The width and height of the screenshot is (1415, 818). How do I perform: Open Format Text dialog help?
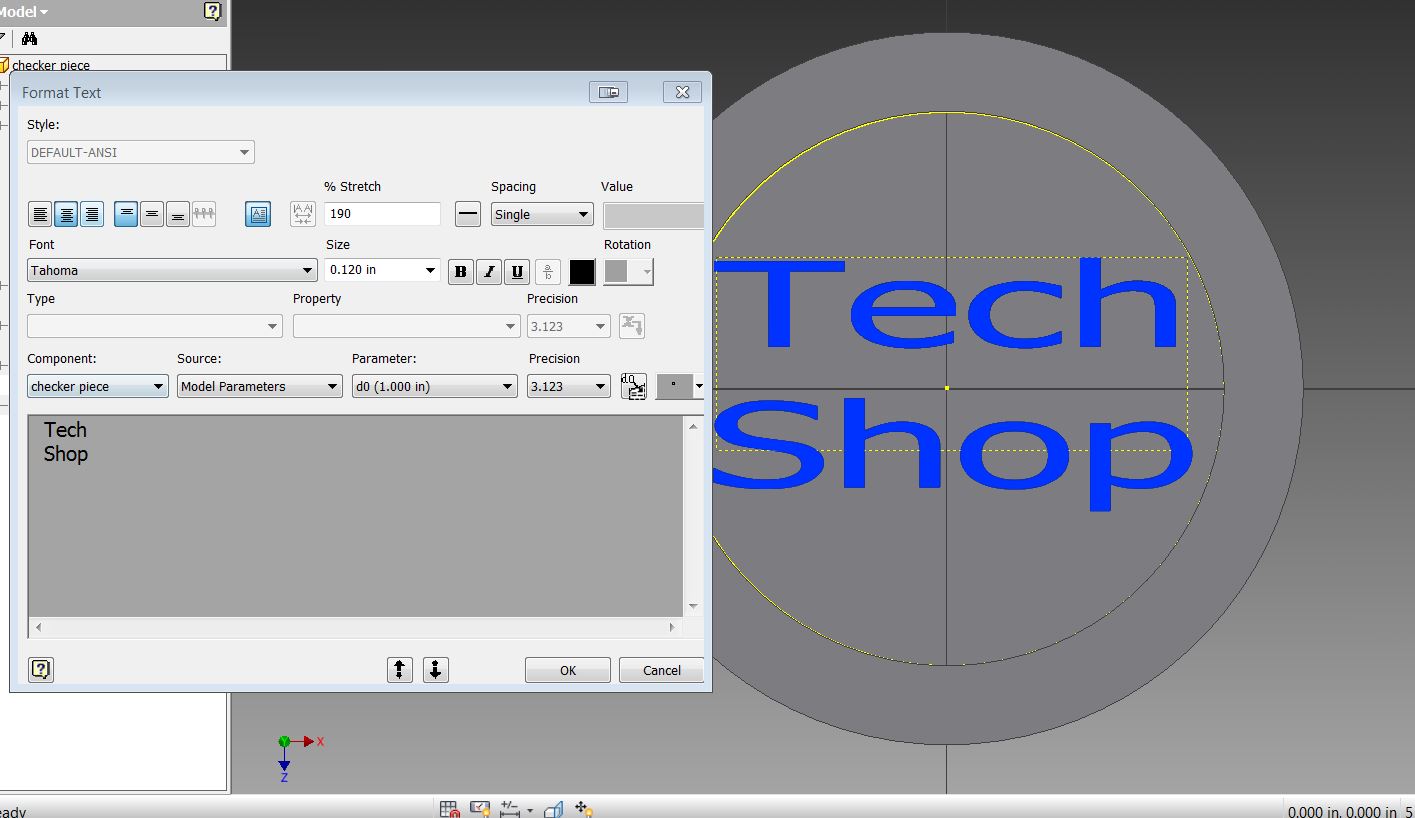[x=40, y=670]
